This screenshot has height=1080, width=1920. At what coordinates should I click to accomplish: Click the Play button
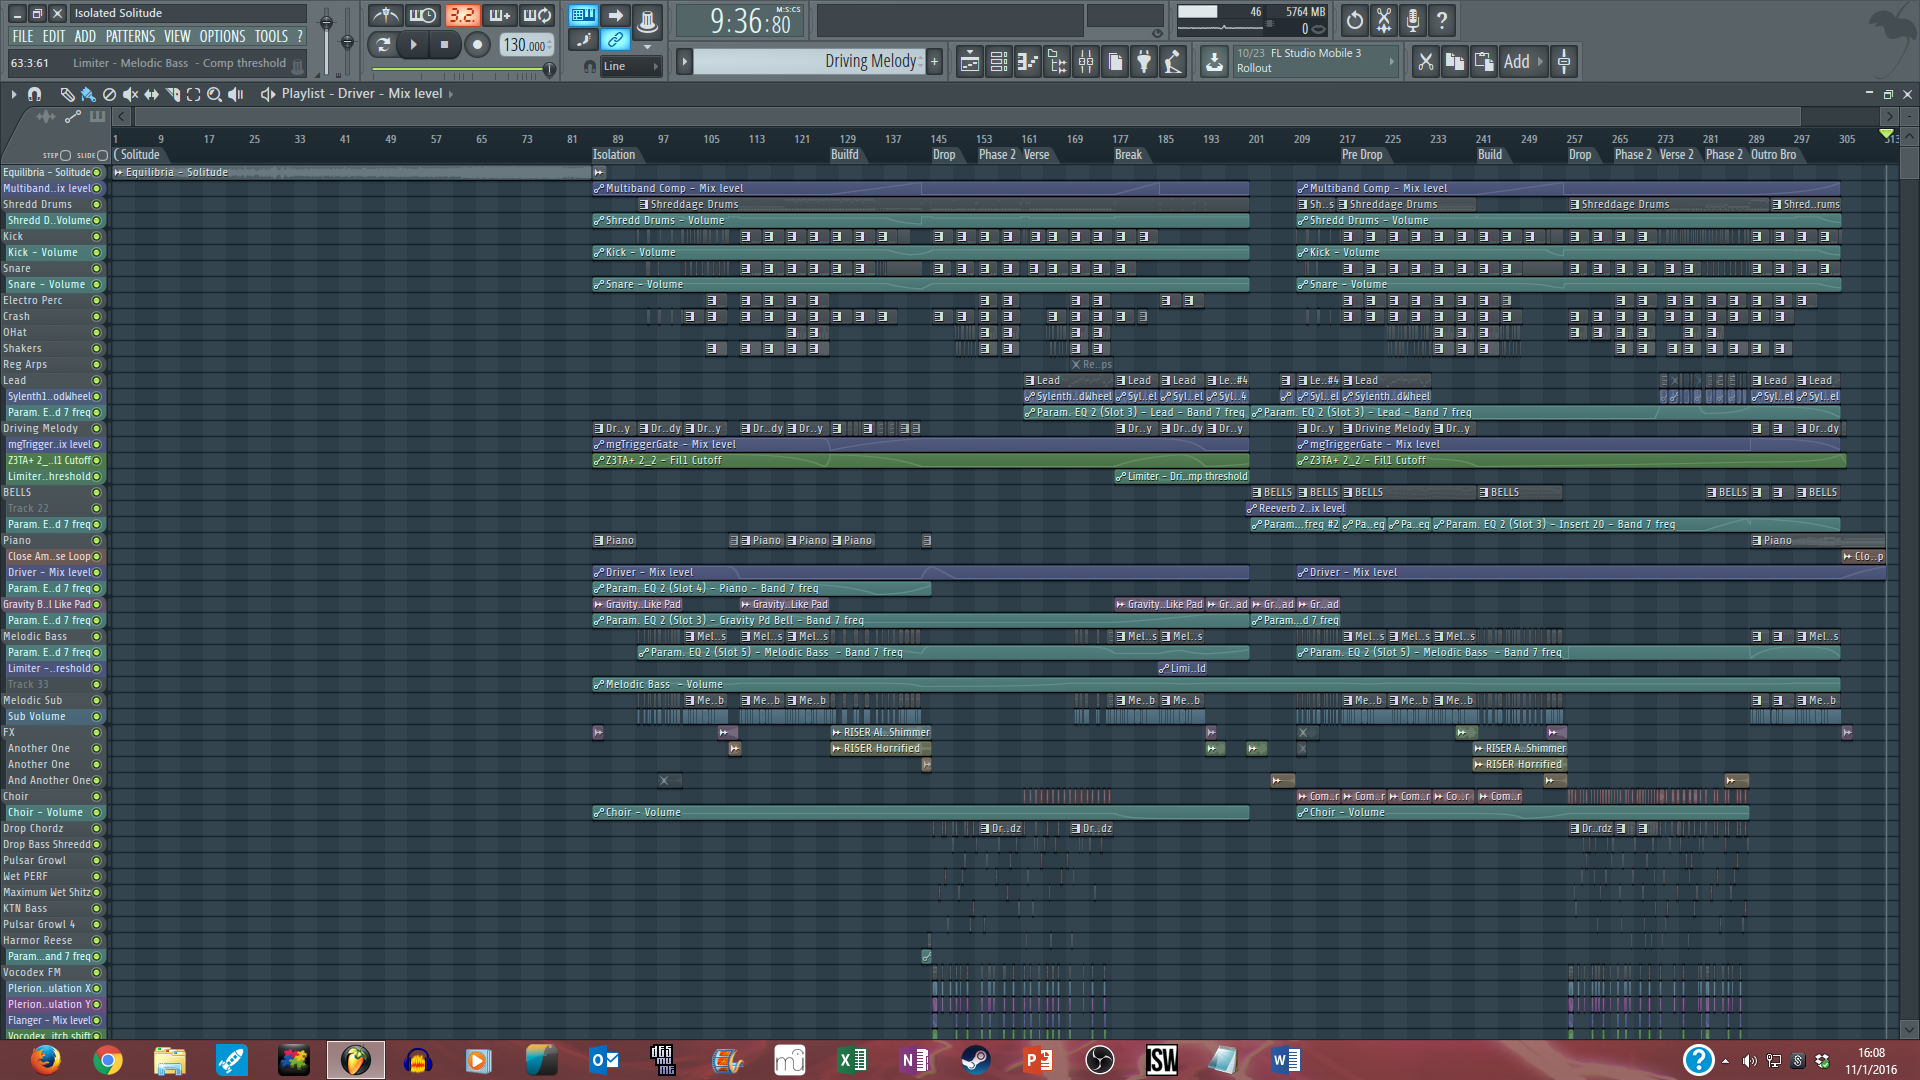pos(413,44)
